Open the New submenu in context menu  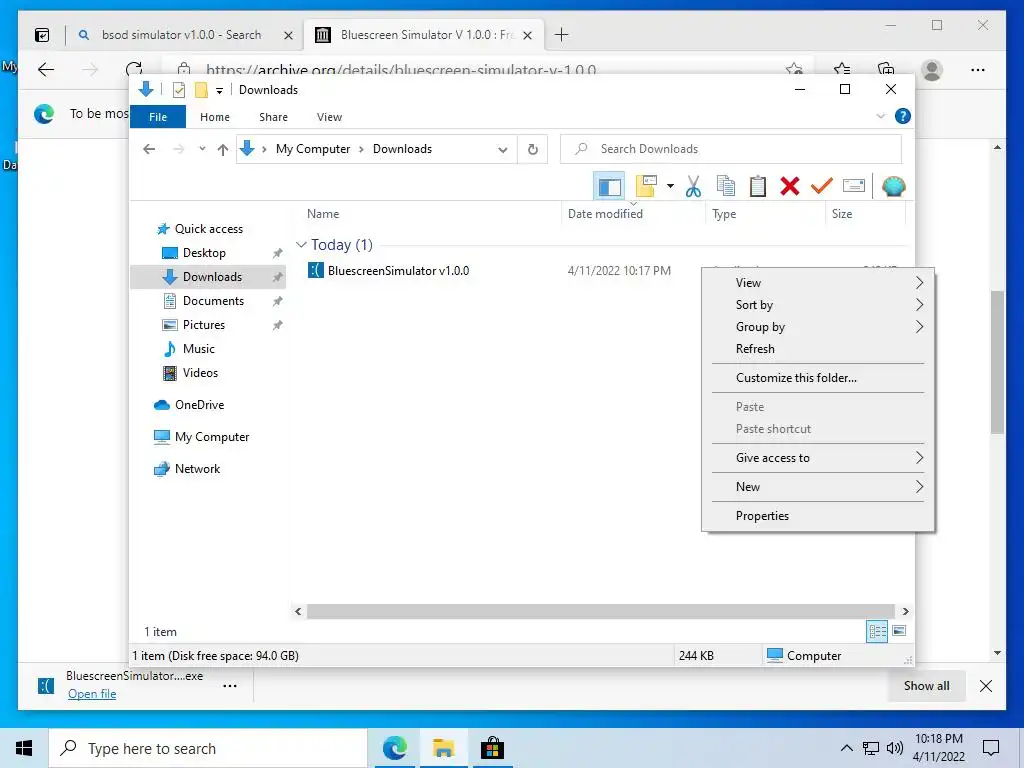tap(818, 487)
